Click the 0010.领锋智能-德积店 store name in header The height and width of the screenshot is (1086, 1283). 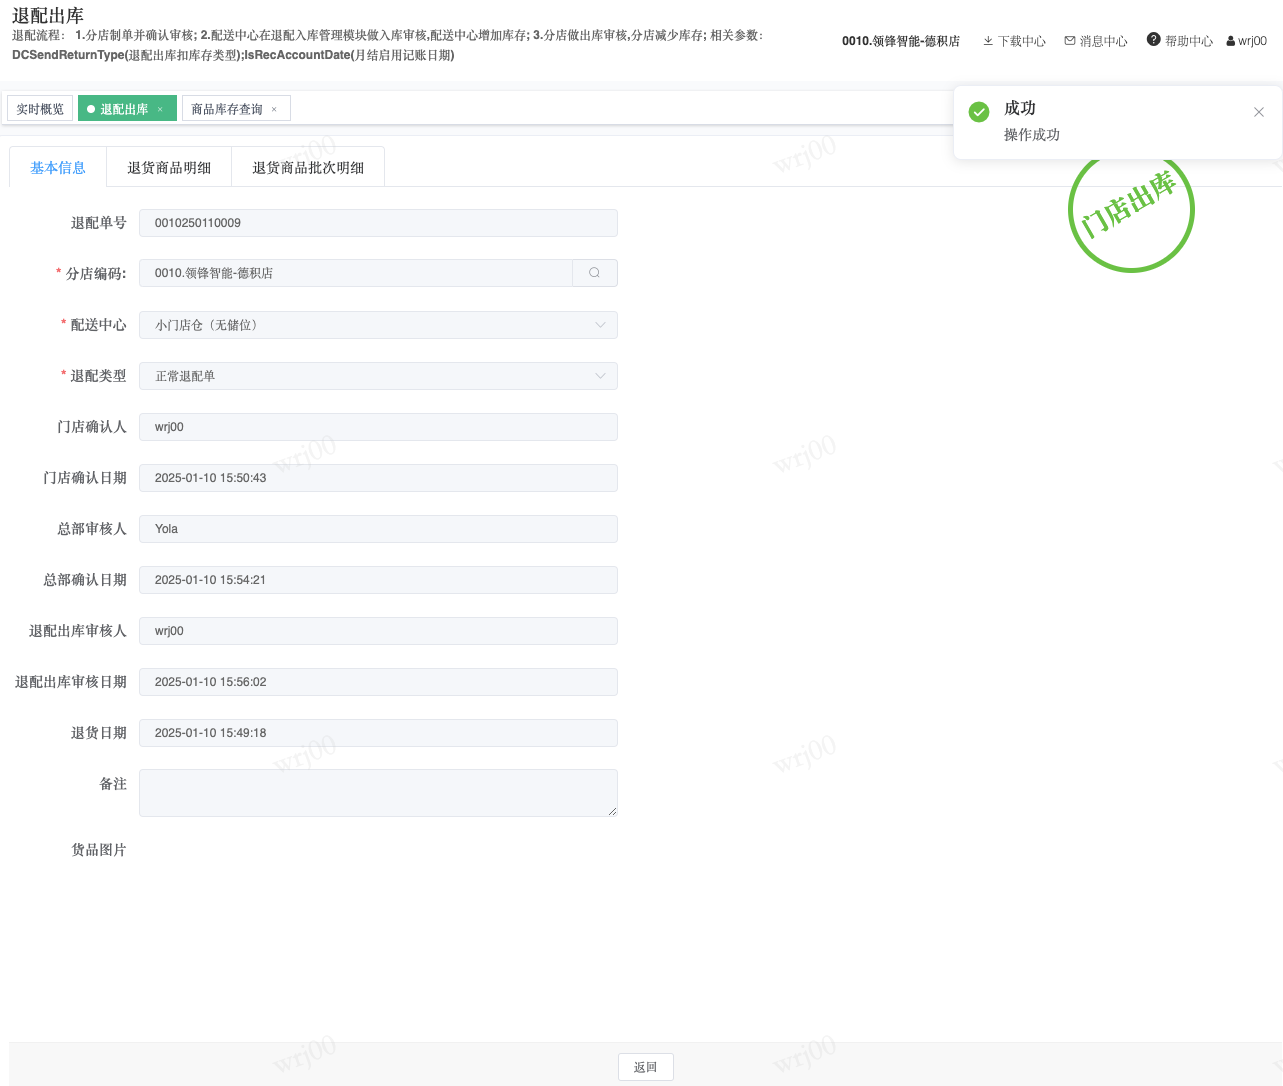[x=901, y=41]
